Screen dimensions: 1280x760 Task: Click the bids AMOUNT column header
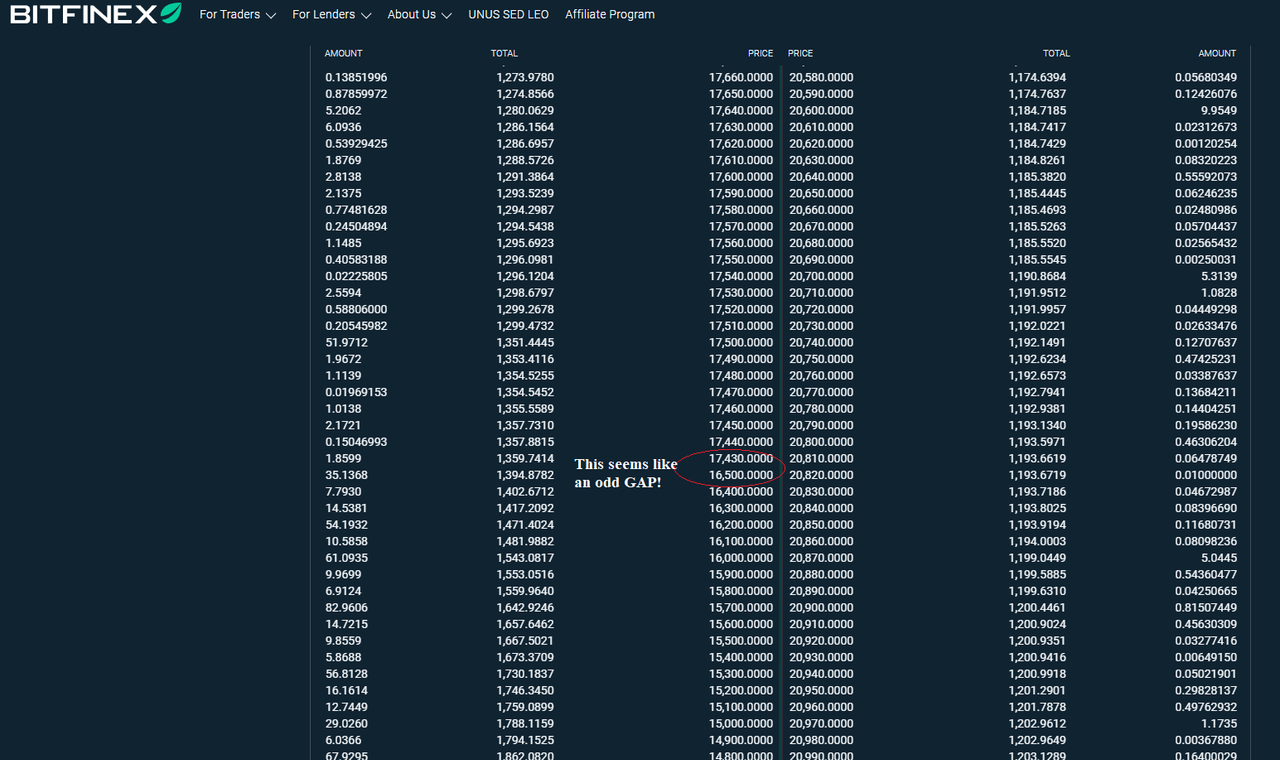[344, 53]
